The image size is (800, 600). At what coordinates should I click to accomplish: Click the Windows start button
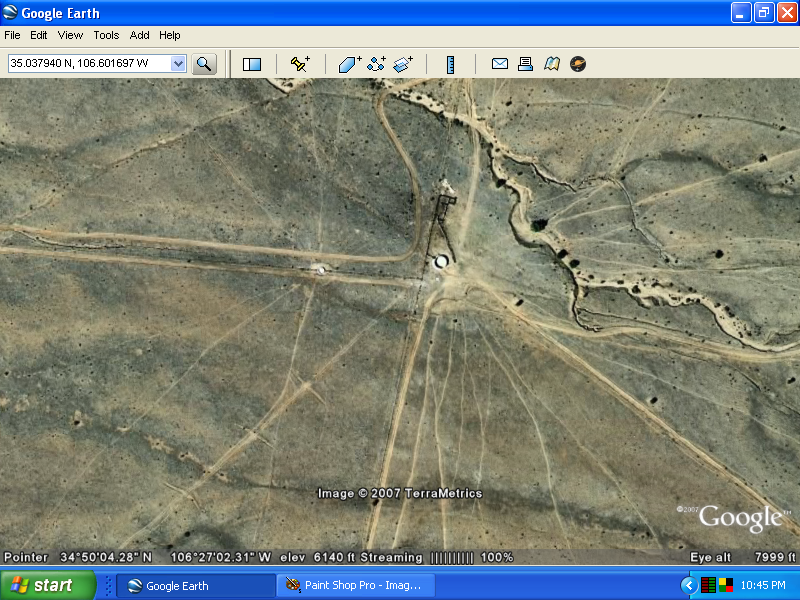tap(47, 585)
